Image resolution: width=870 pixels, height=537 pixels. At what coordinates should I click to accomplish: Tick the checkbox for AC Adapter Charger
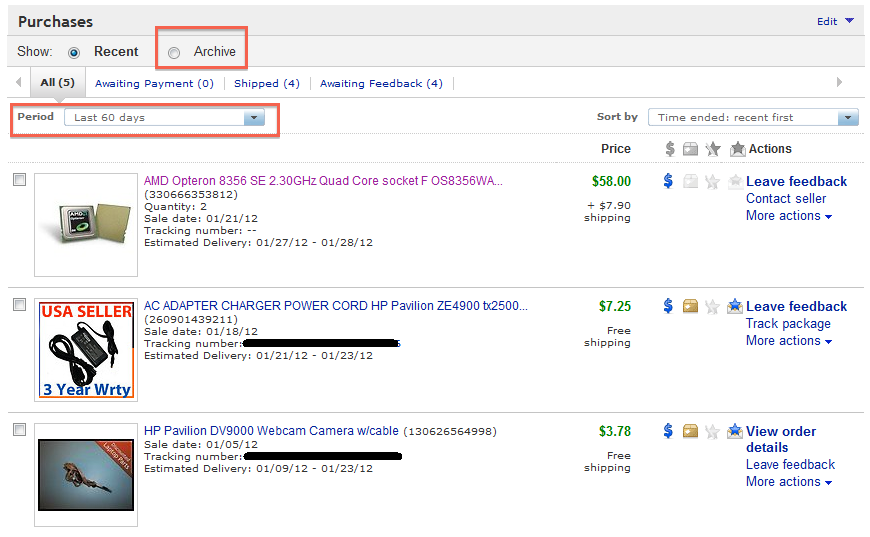click(x=19, y=305)
